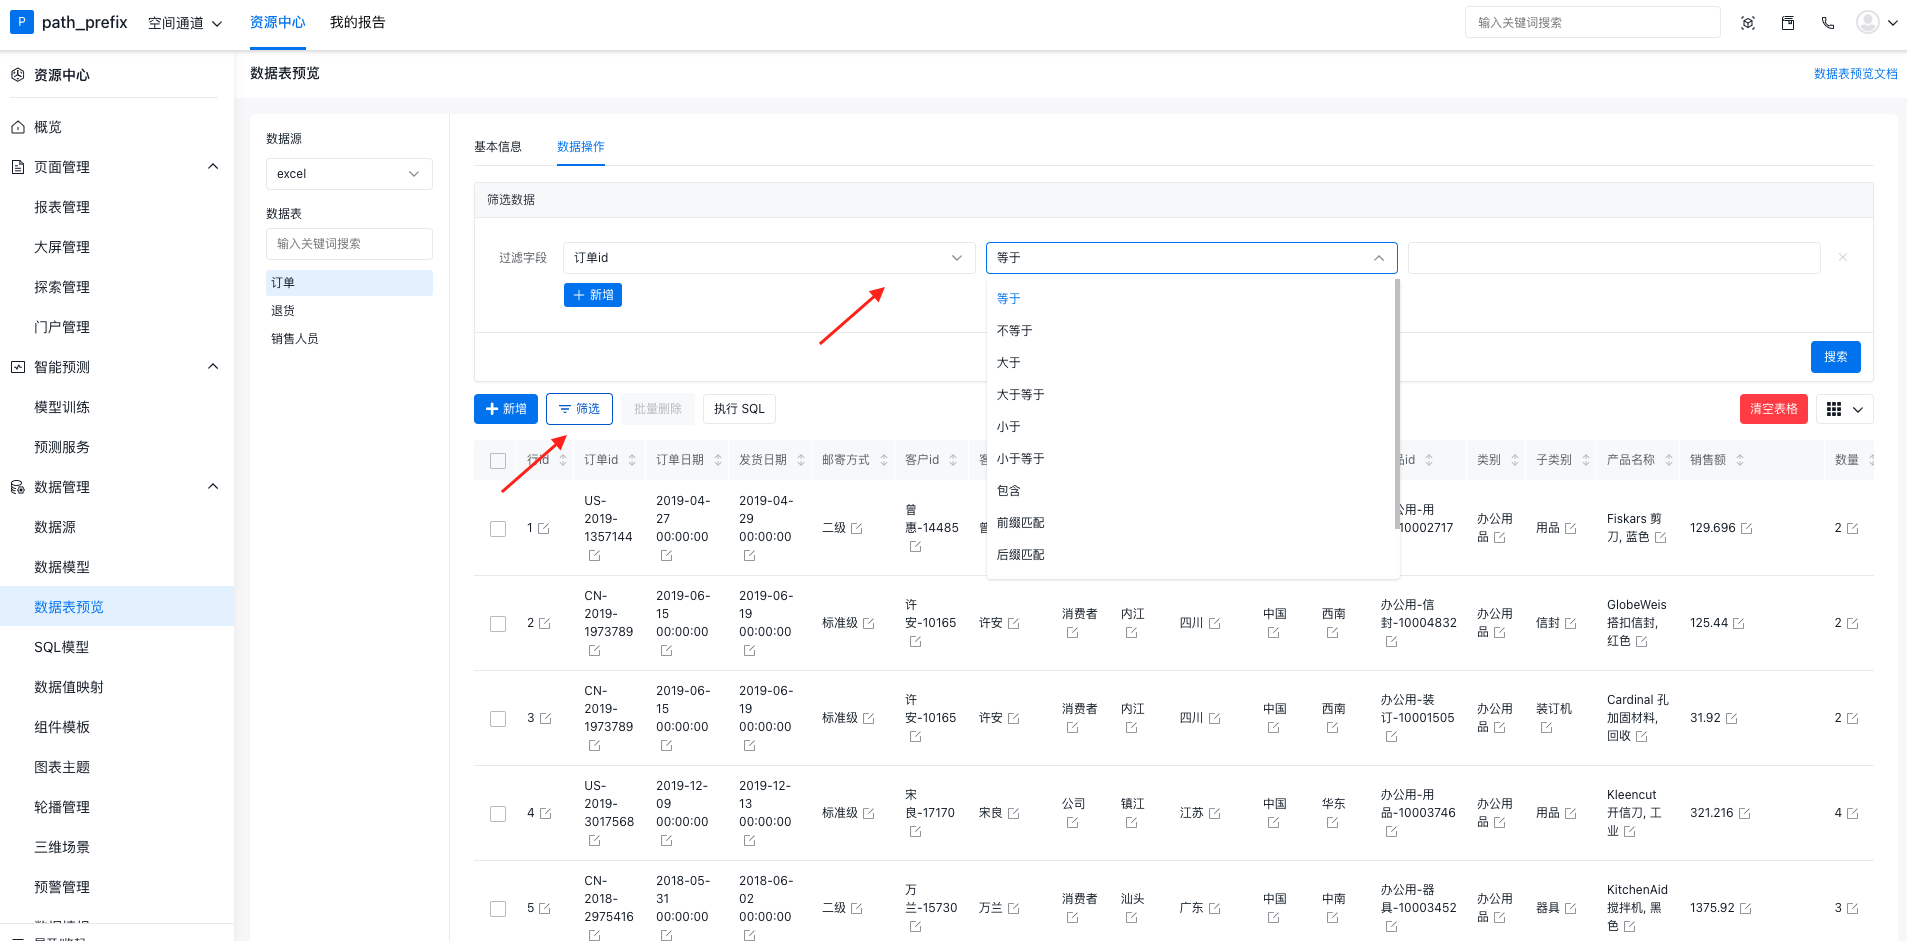Screen dimensions: 1907x941
Task: Select the checkbox for row 4
Action: click(x=498, y=814)
